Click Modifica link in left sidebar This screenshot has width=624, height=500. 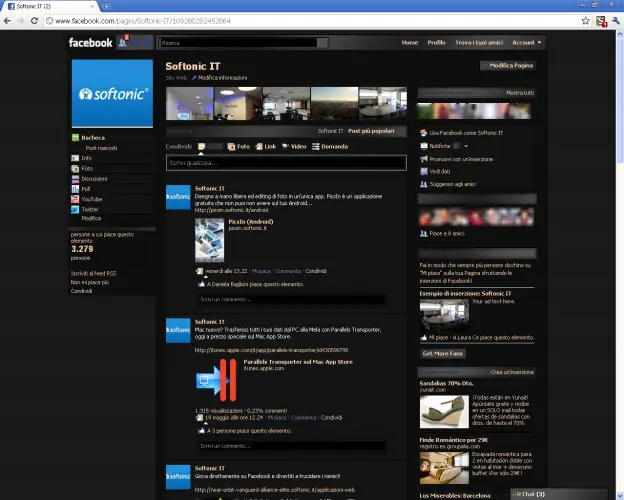[91, 218]
